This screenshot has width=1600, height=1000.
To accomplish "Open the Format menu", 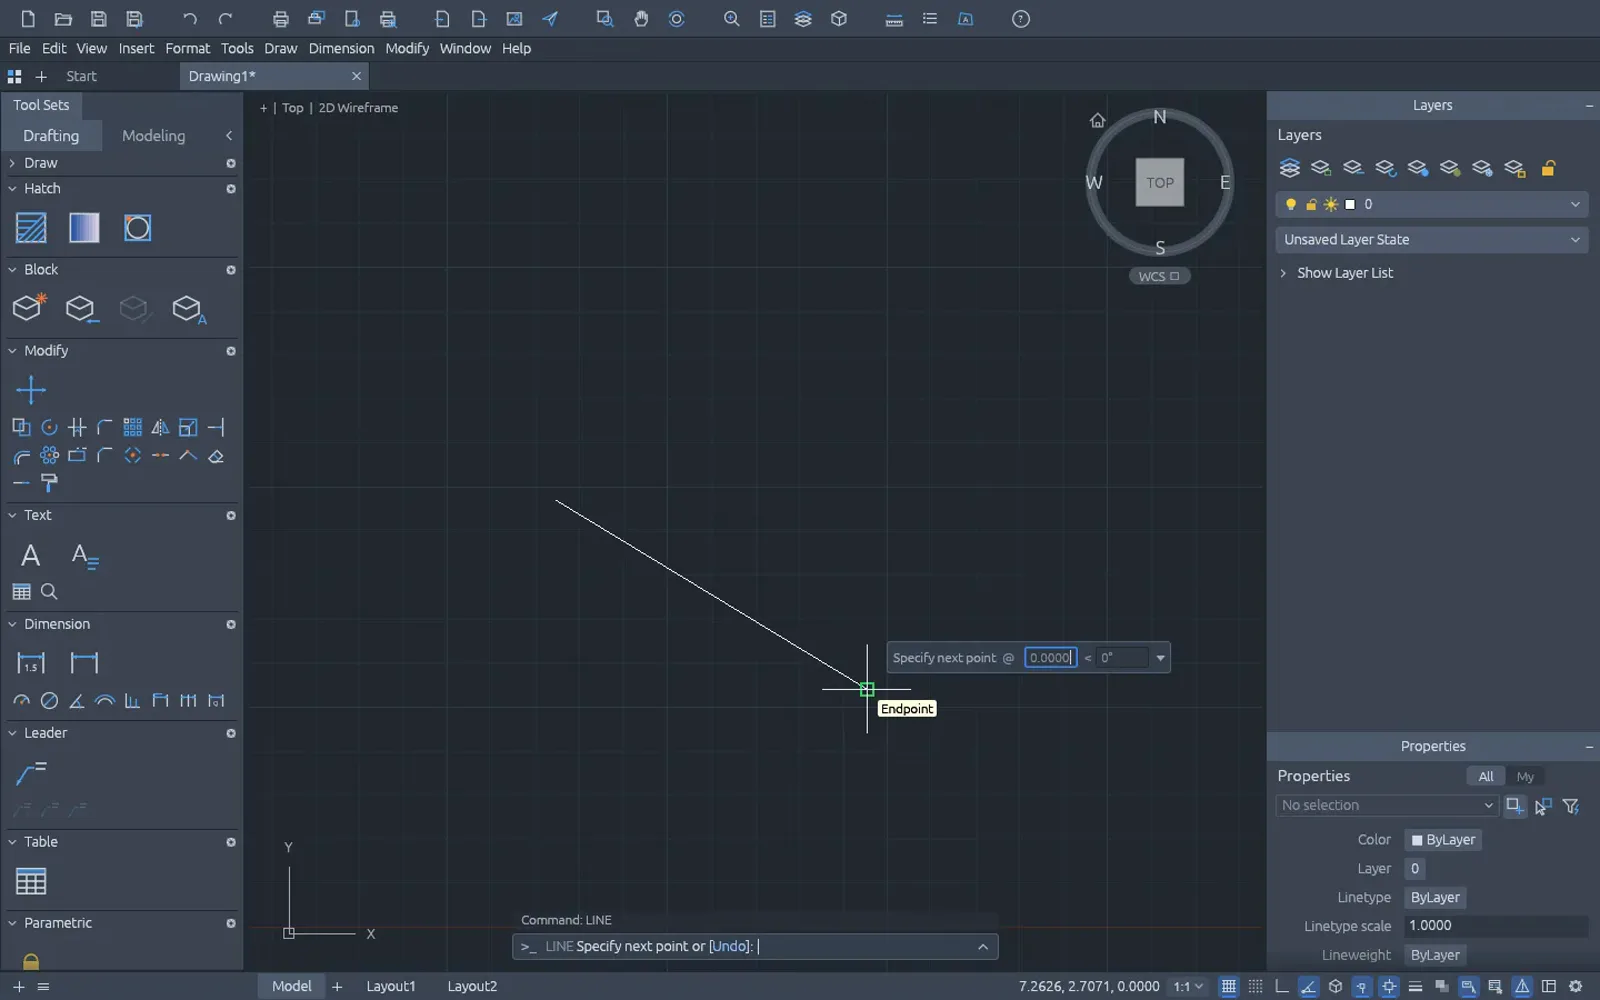I will coord(187,48).
